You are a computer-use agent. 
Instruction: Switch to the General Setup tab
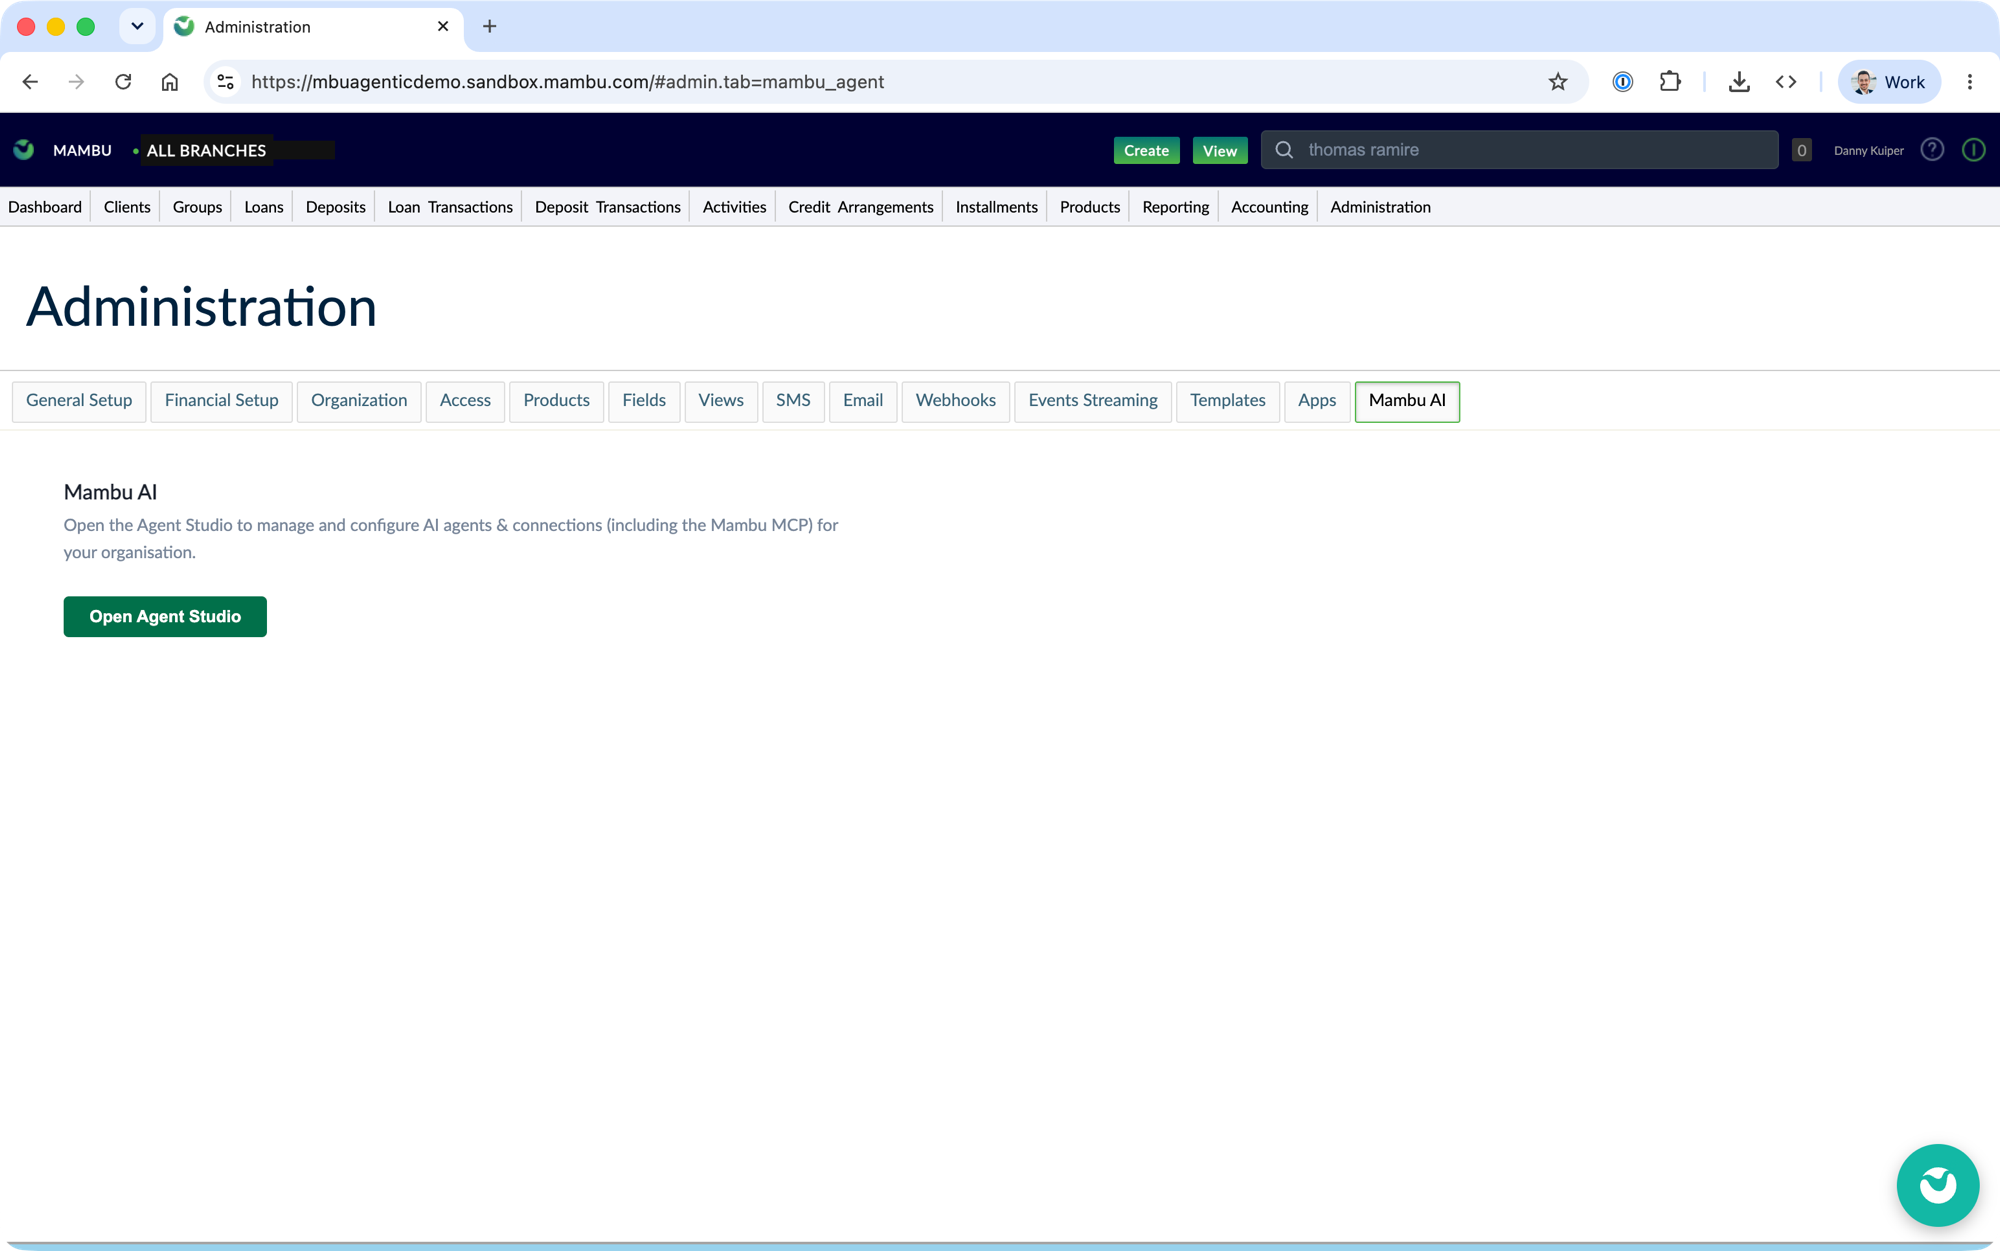pos(79,401)
